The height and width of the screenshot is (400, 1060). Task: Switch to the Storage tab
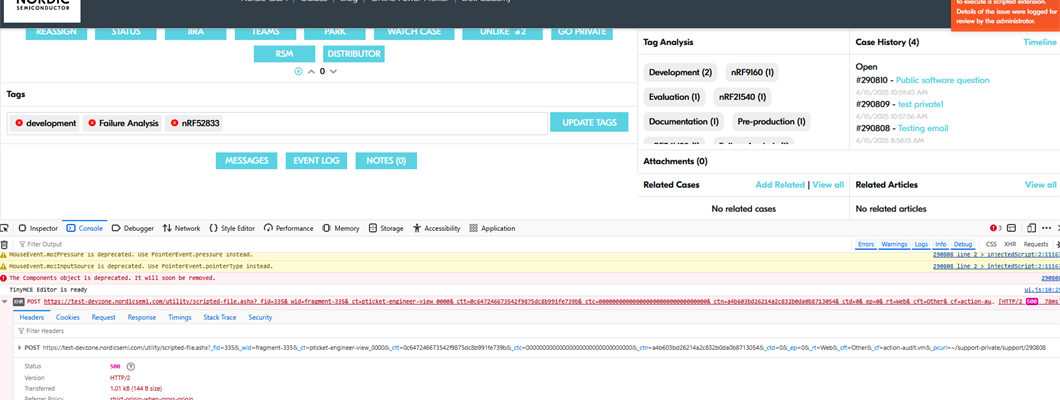[386, 228]
